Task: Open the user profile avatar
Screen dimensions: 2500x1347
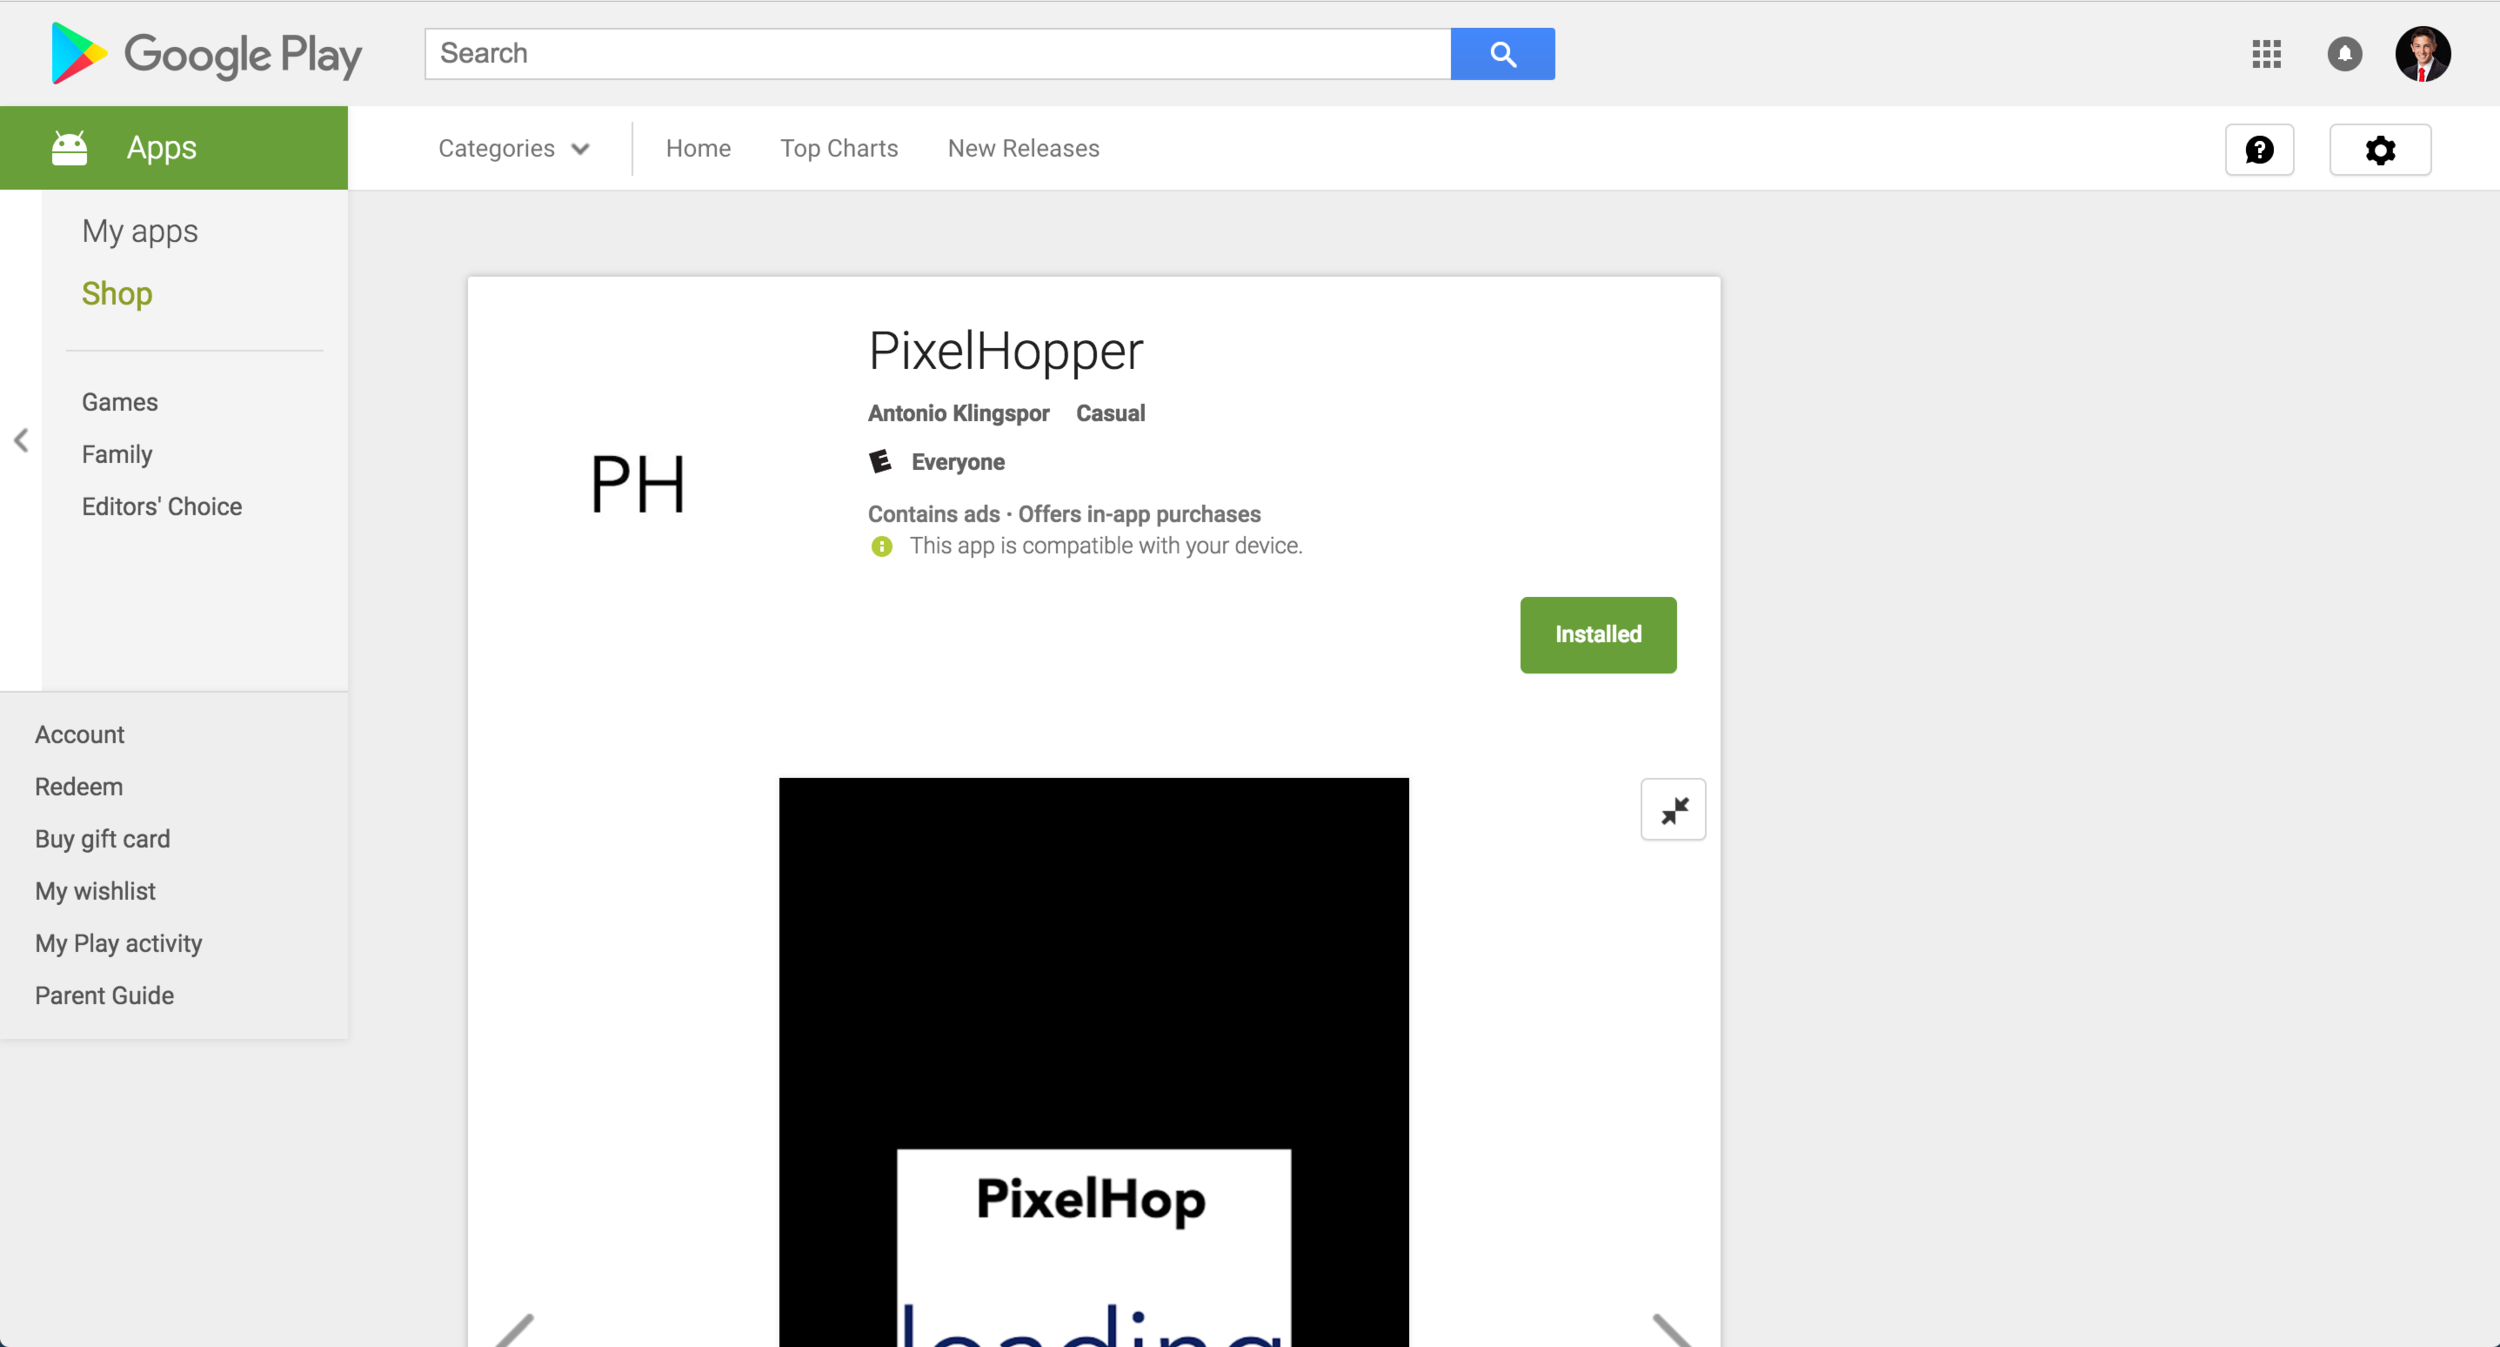Action: (x=2422, y=54)
